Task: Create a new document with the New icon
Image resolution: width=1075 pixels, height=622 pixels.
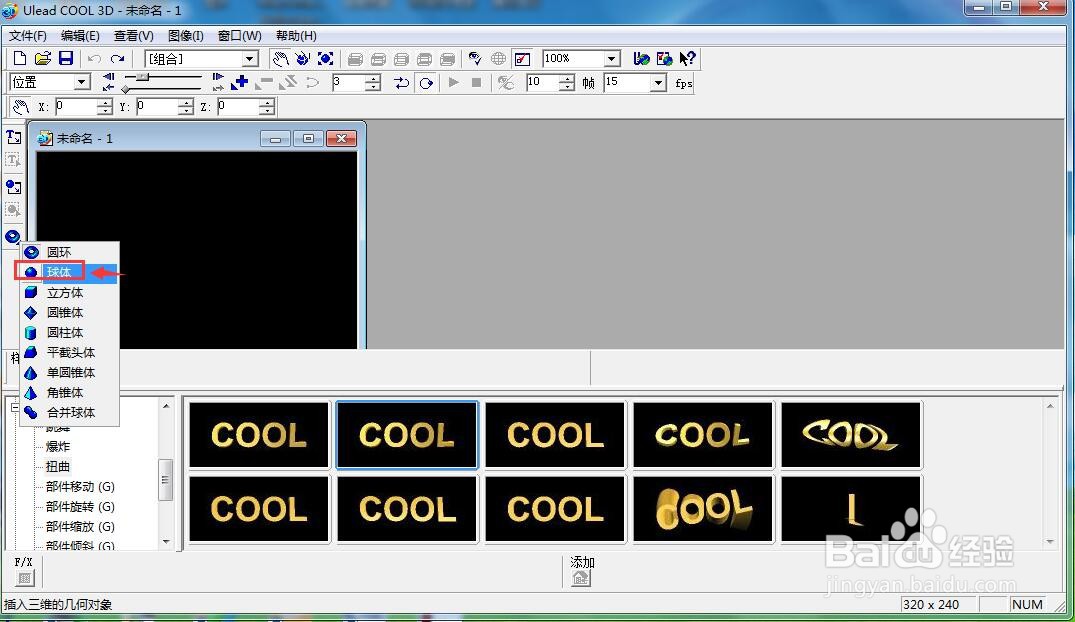Action: click(x=20, y=59)
